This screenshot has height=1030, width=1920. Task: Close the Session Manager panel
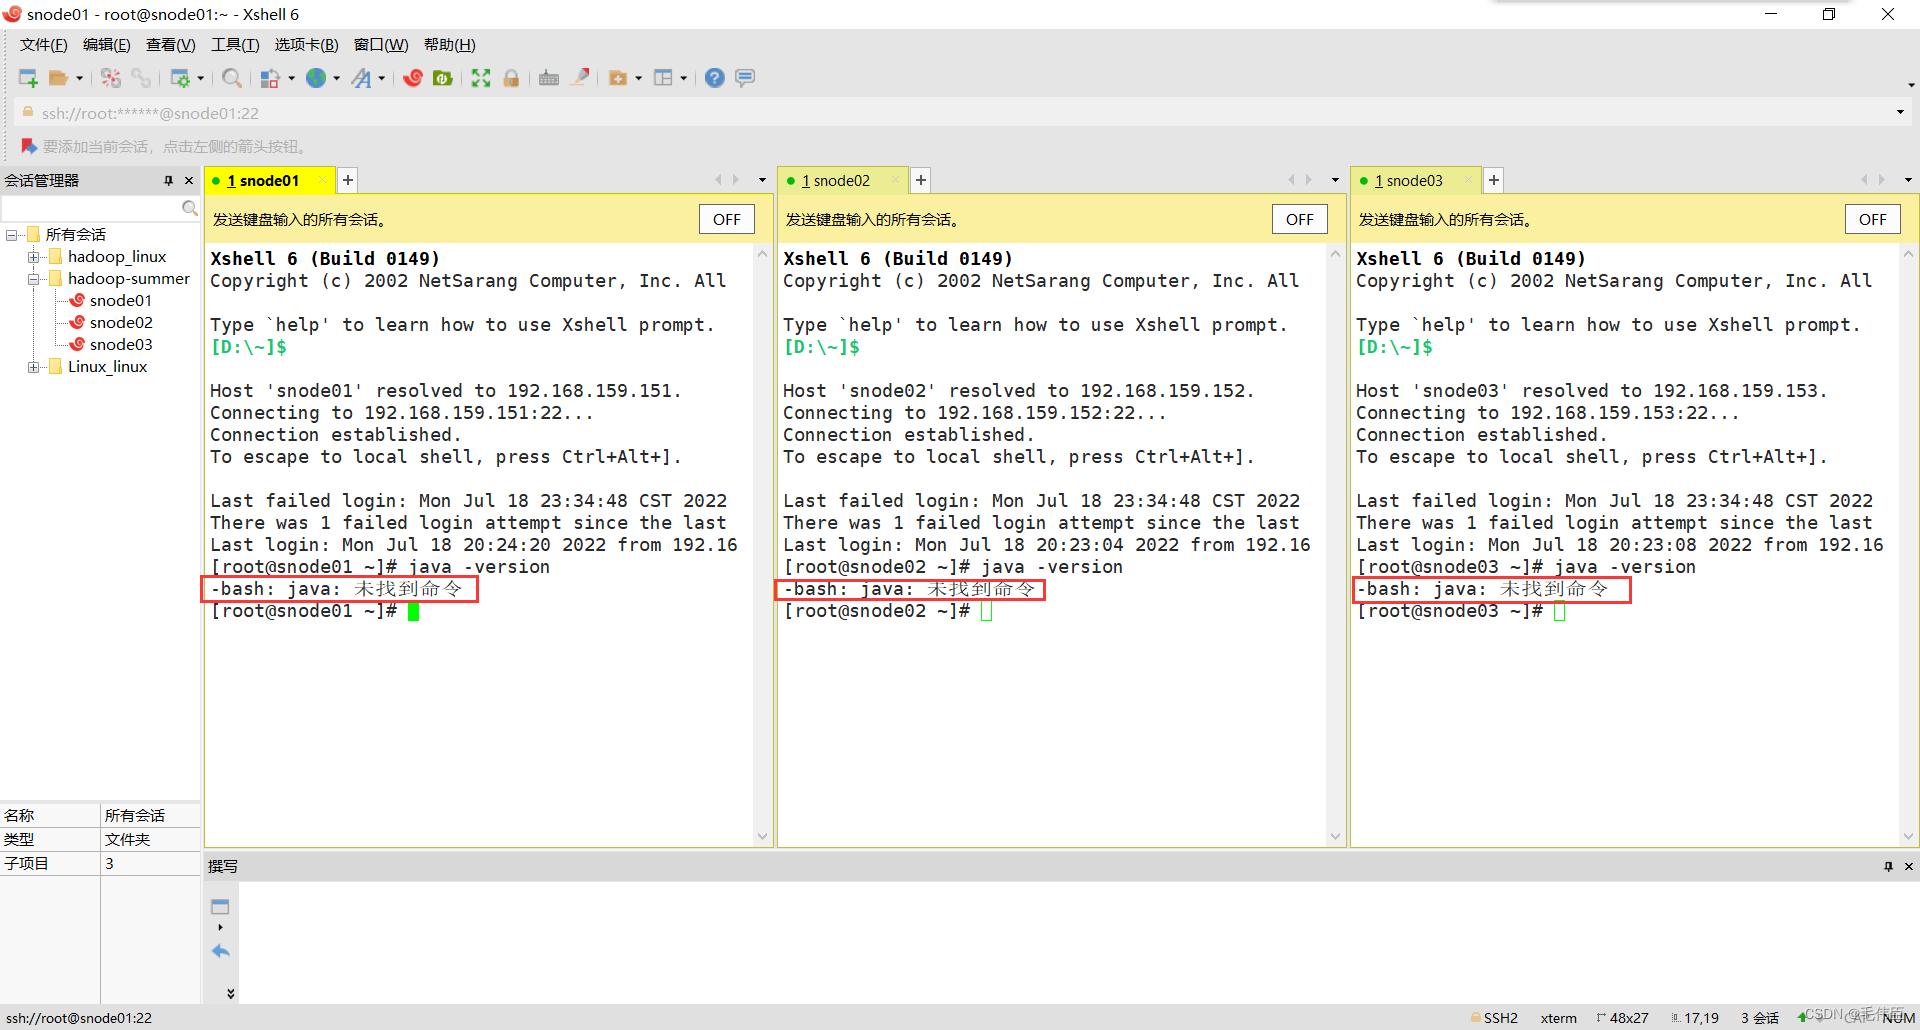pos(189,180)
